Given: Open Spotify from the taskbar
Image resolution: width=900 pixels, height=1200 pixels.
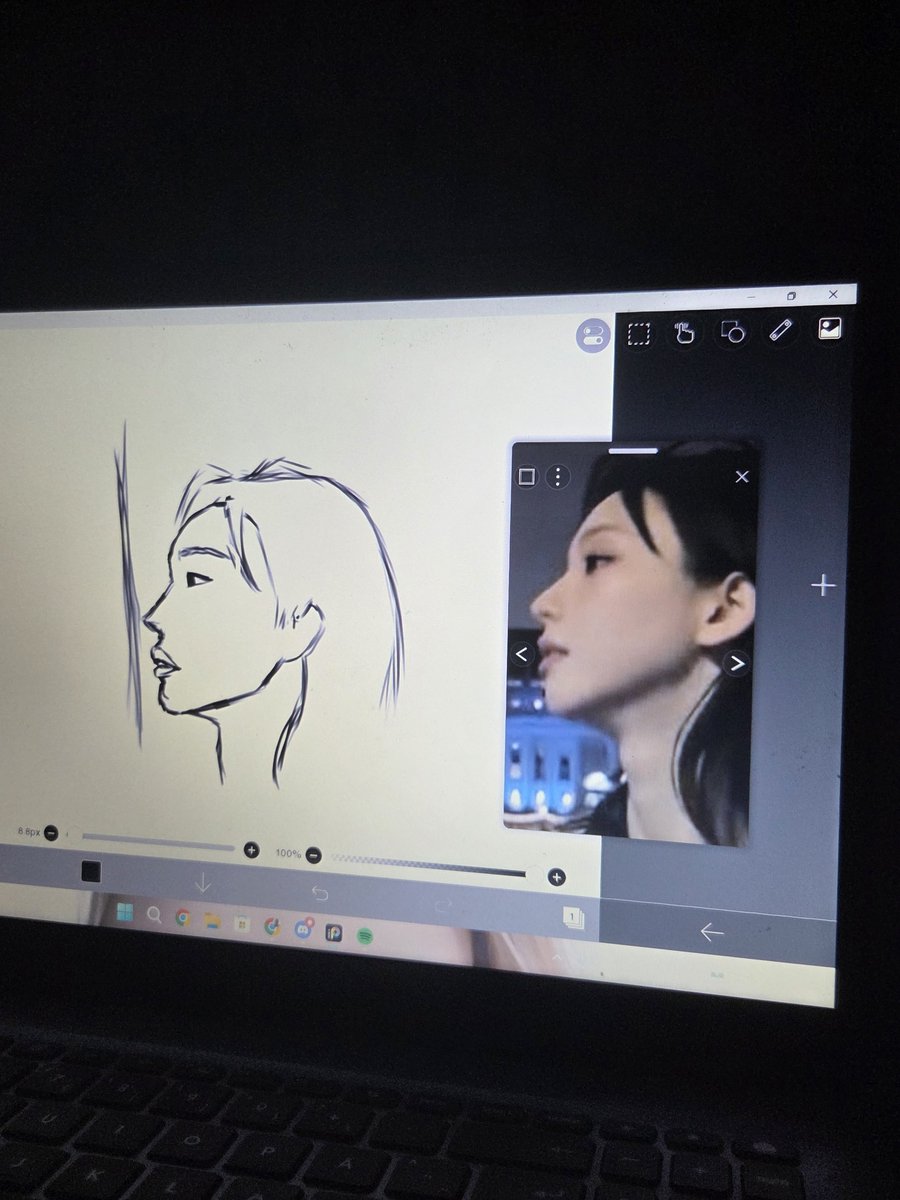Looking at the screenshot, I should (x=365, y=935).
